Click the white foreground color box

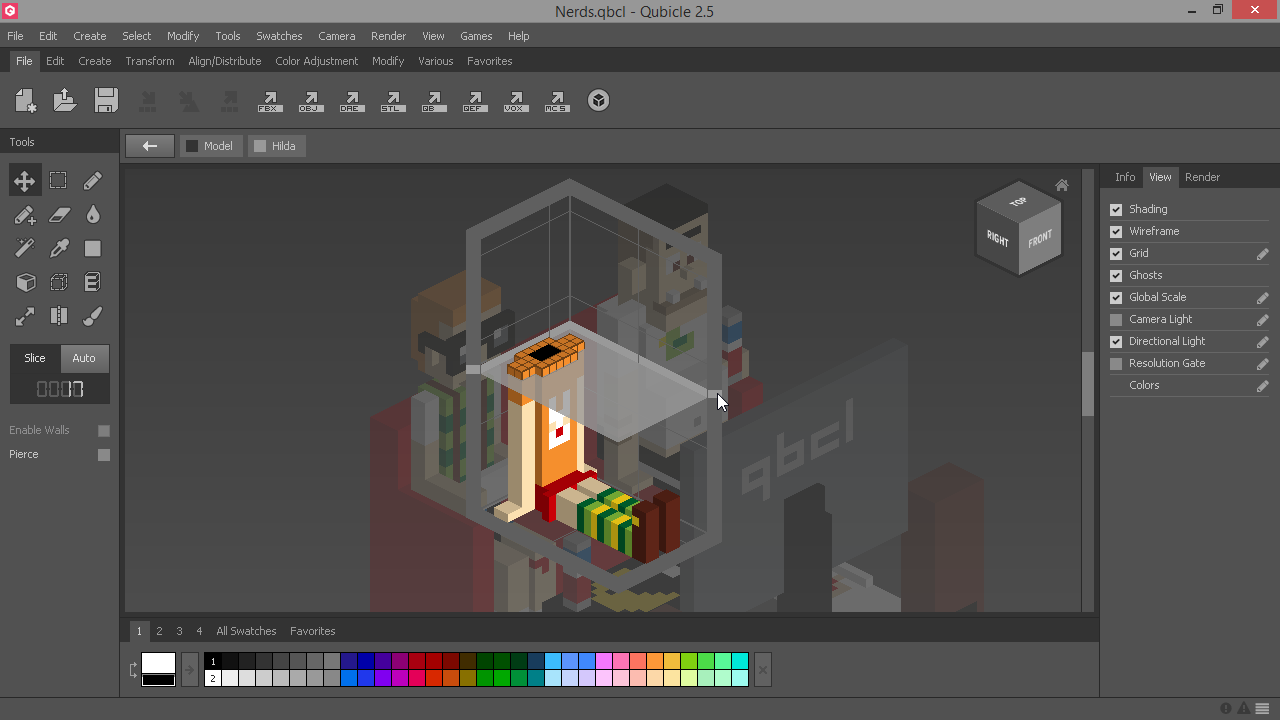(158, 663)
